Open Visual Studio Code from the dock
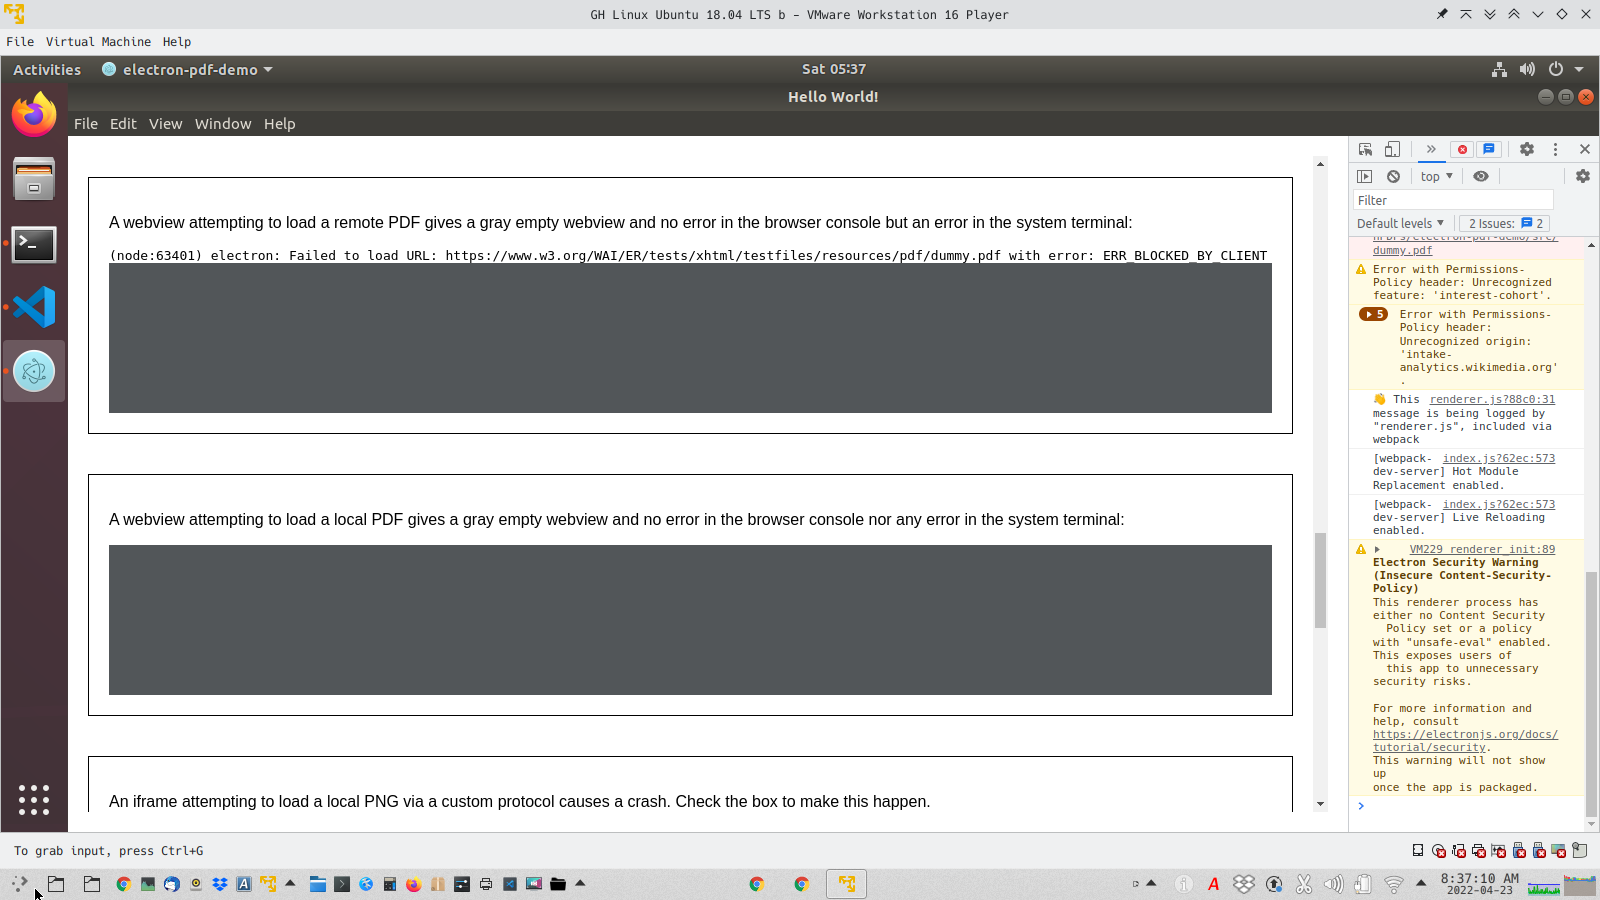The width and height of the screenshot is (1600, 900). [33, 307]
